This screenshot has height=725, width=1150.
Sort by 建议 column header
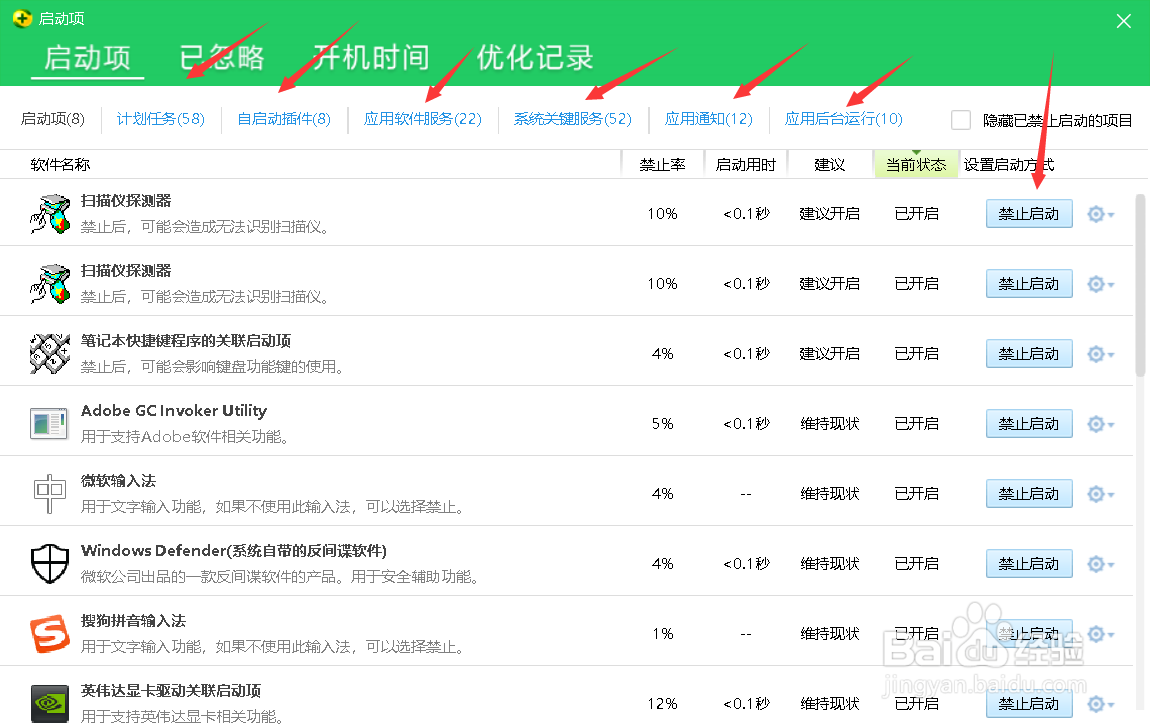point(829,165)
